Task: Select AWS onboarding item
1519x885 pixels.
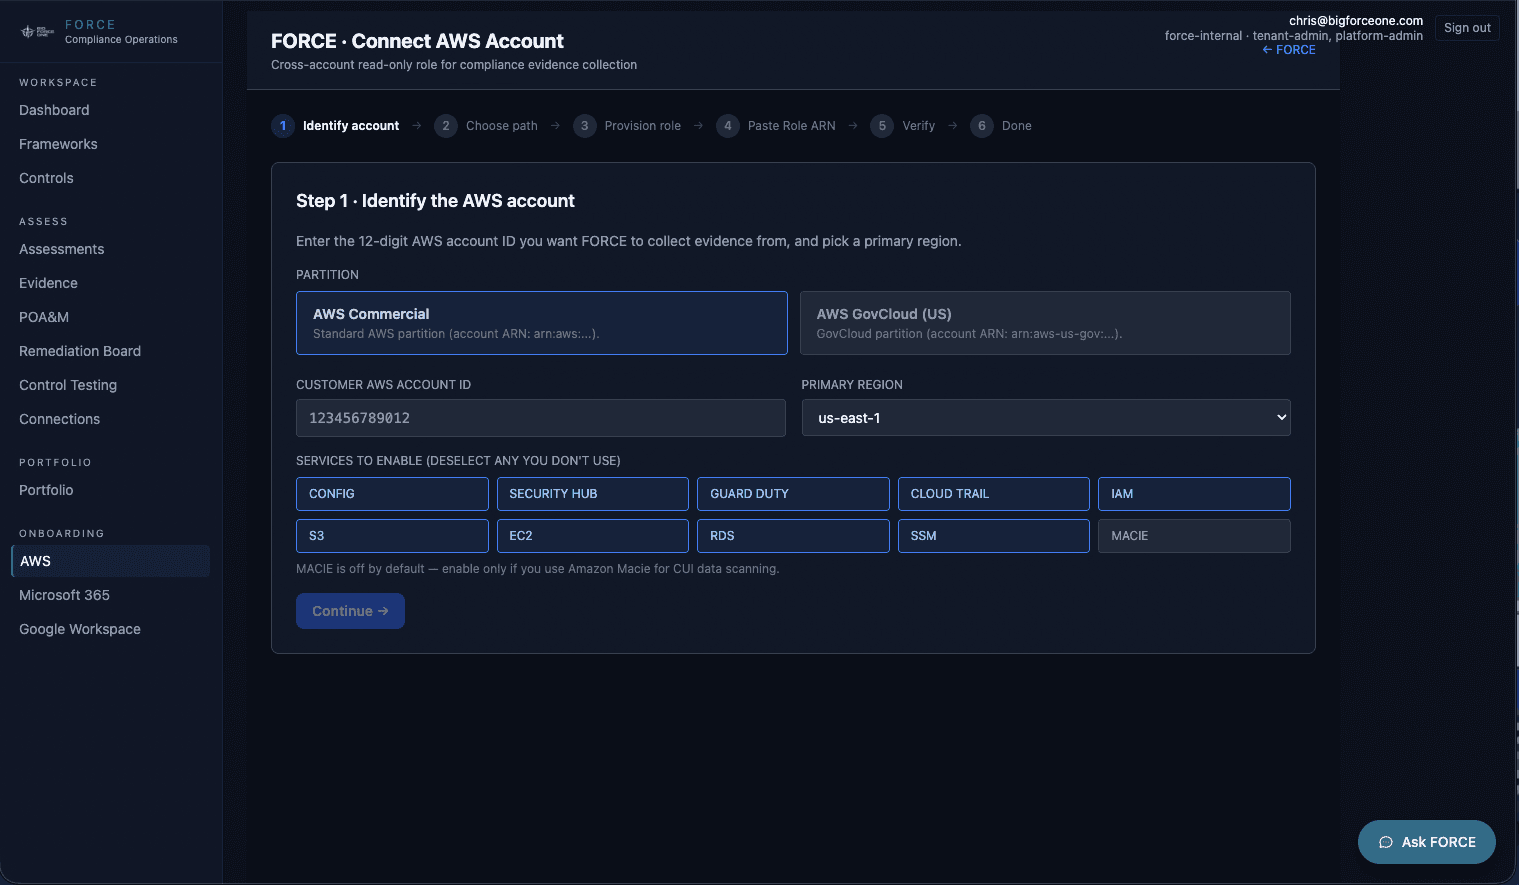Action: click(110, 561)
